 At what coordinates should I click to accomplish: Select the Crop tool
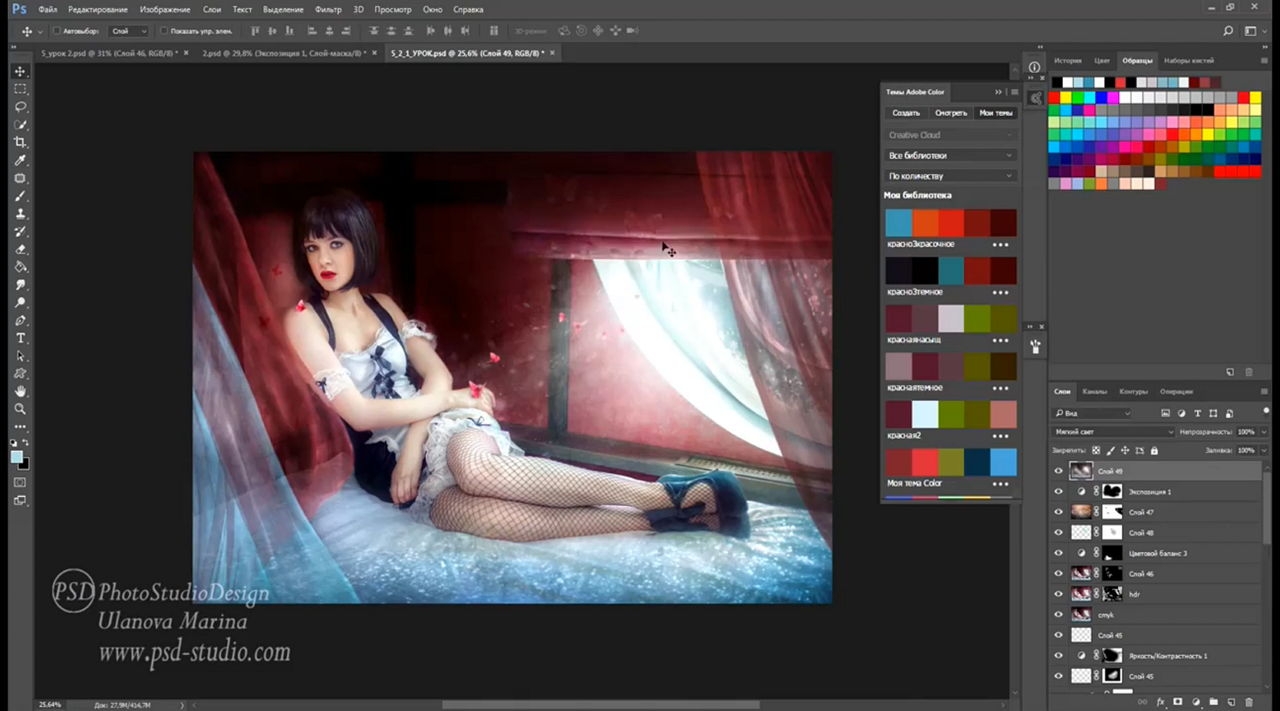tap(20, 142)
